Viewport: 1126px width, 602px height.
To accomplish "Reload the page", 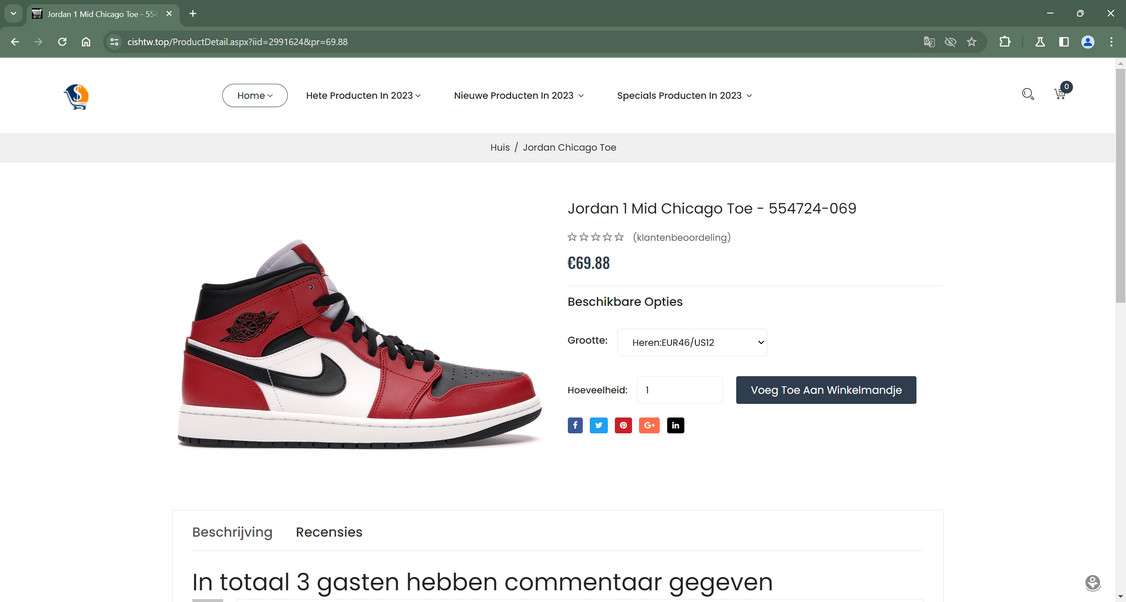I will (x=62, y=42).
